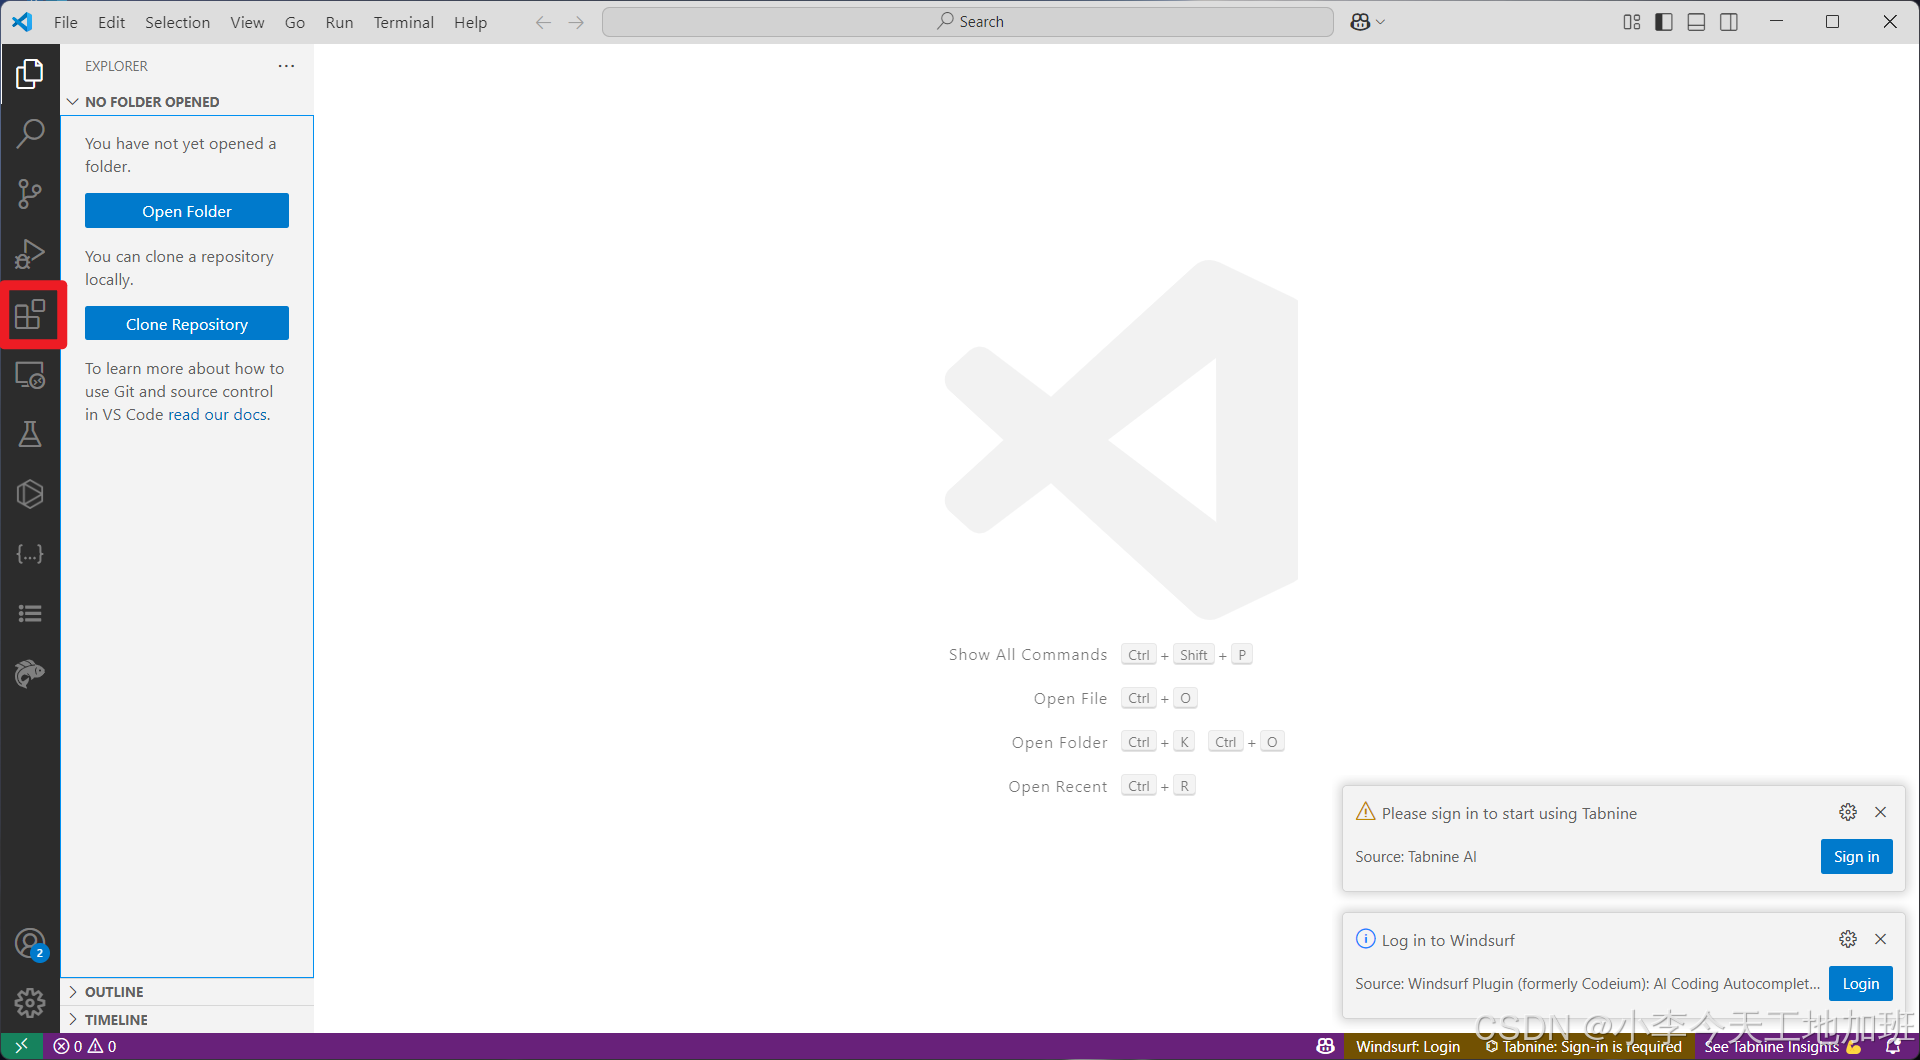Click the Copilot status bar icon
The height and width of the screenshot is (1060, 1920).
click(x=1325, y=1046)
